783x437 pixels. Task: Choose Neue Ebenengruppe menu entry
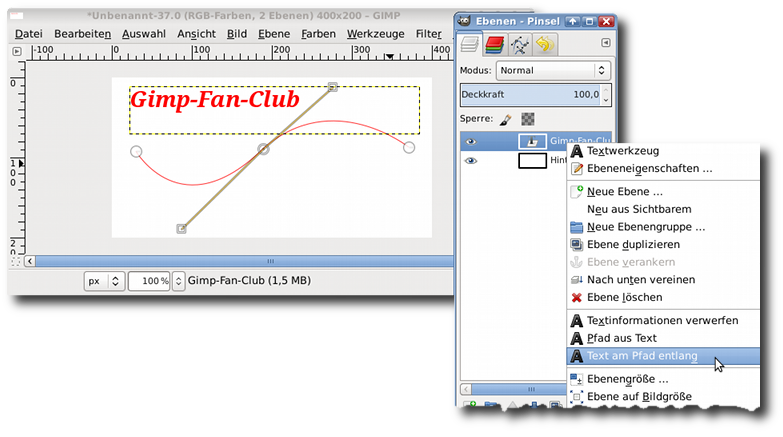click(663, 227)
